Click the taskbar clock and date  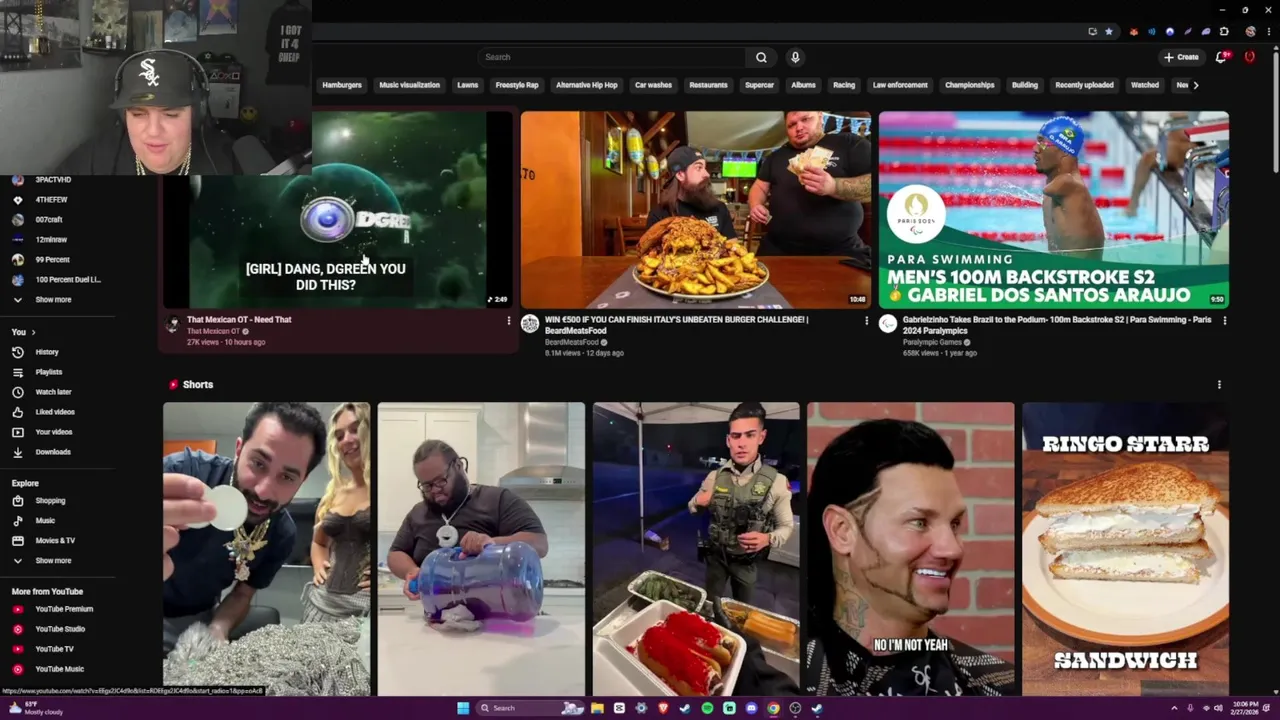(x=1245, y=708)
